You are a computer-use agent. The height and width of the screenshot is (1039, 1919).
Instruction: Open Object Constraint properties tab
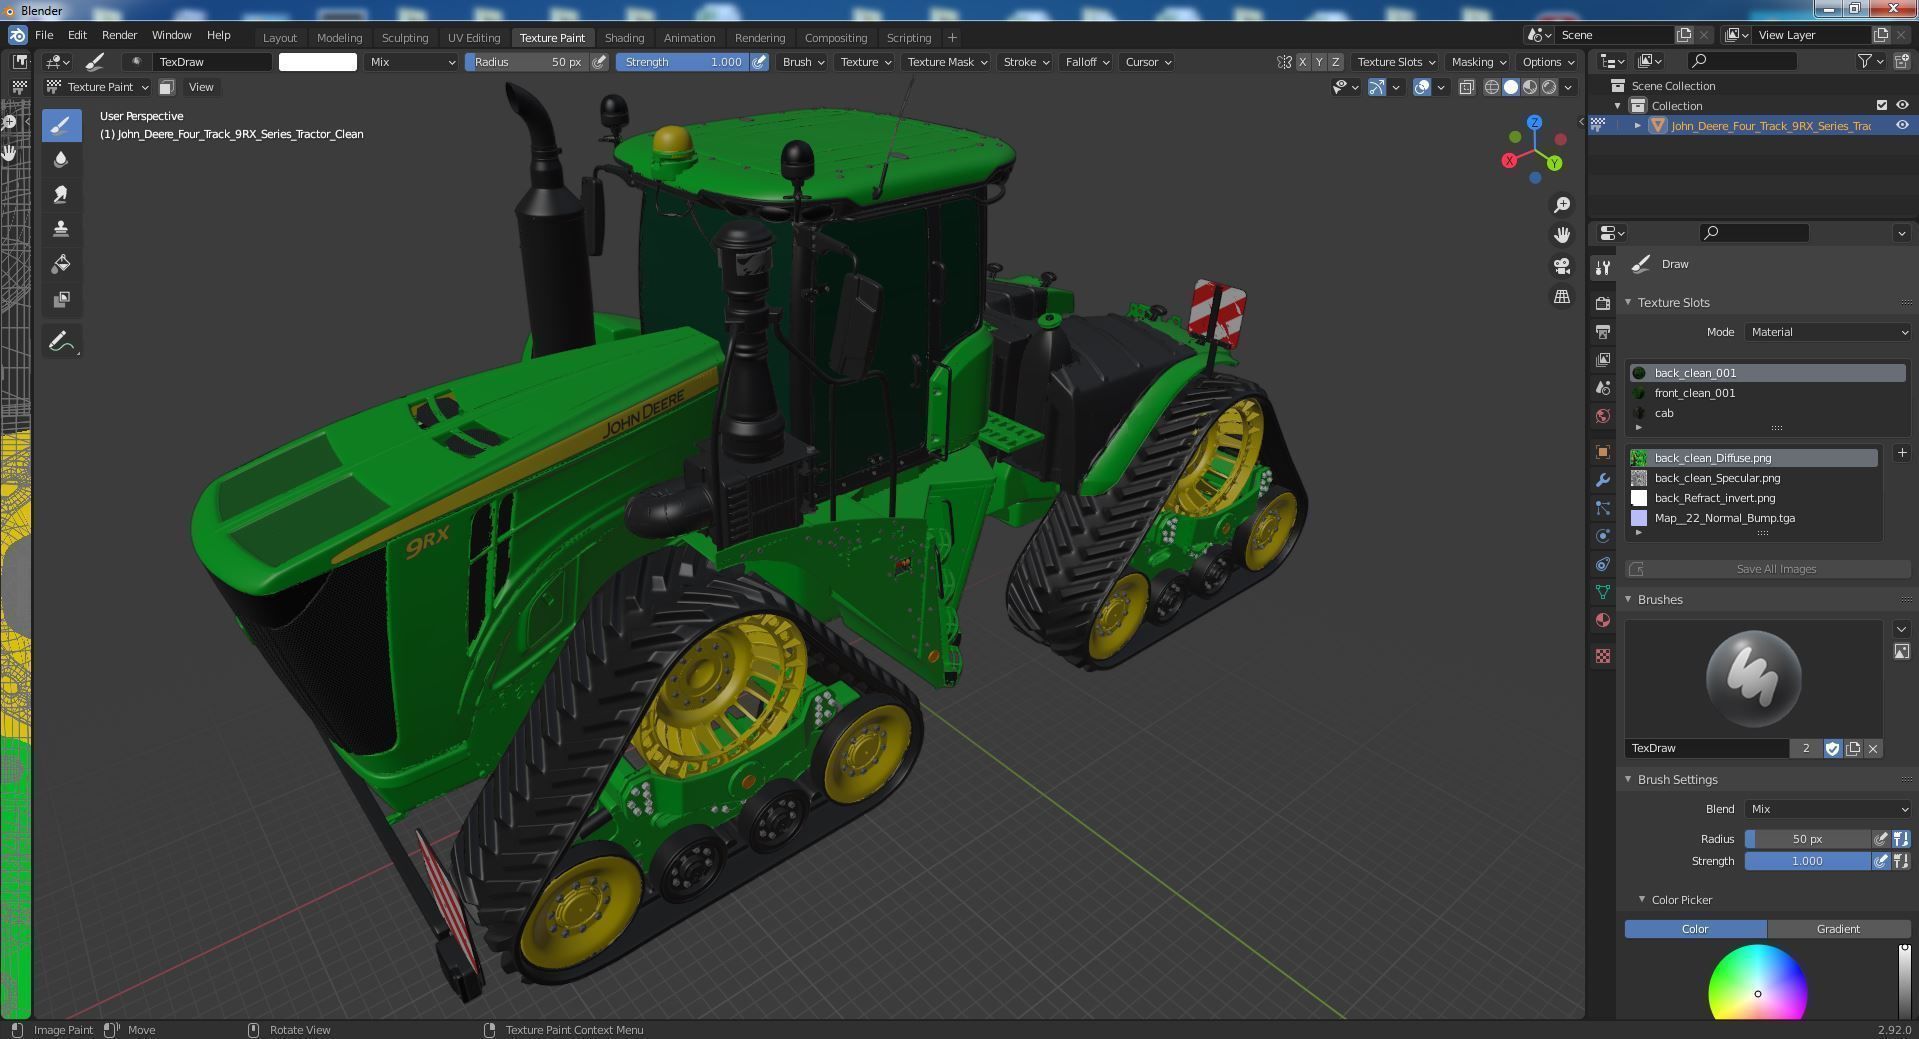point(1603,564)
